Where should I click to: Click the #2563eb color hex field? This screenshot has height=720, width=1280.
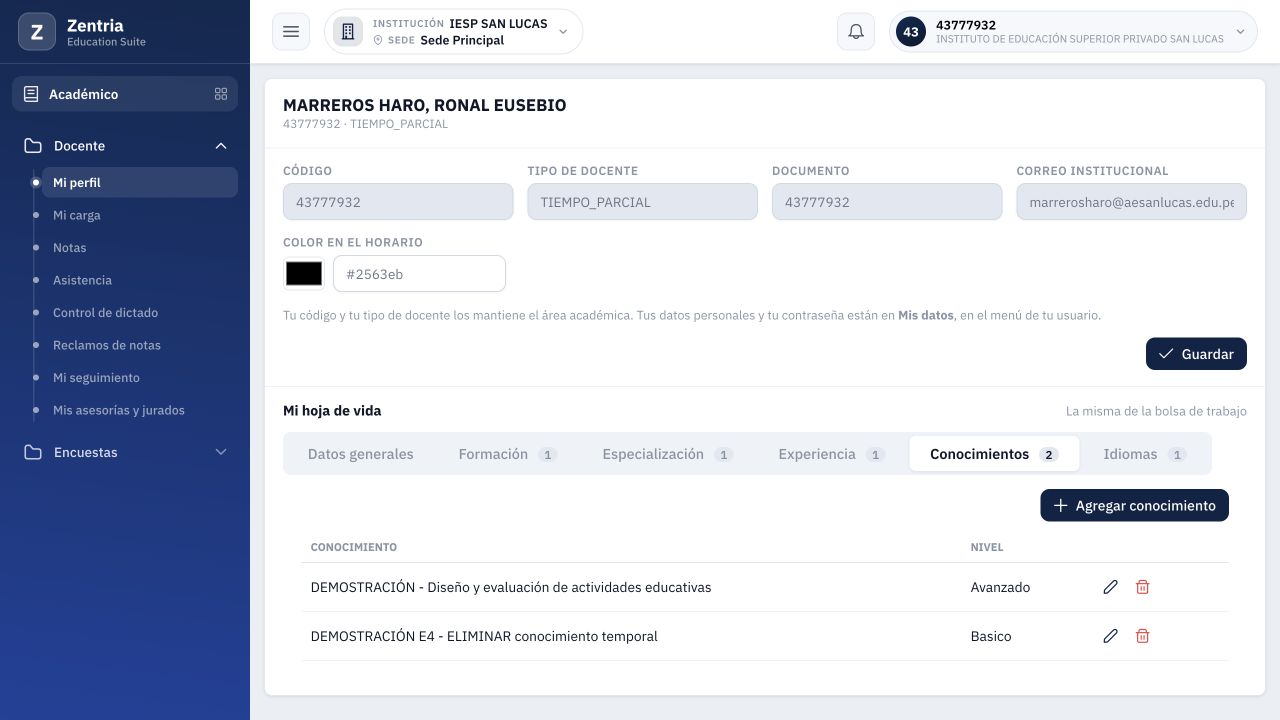point(419,273)
